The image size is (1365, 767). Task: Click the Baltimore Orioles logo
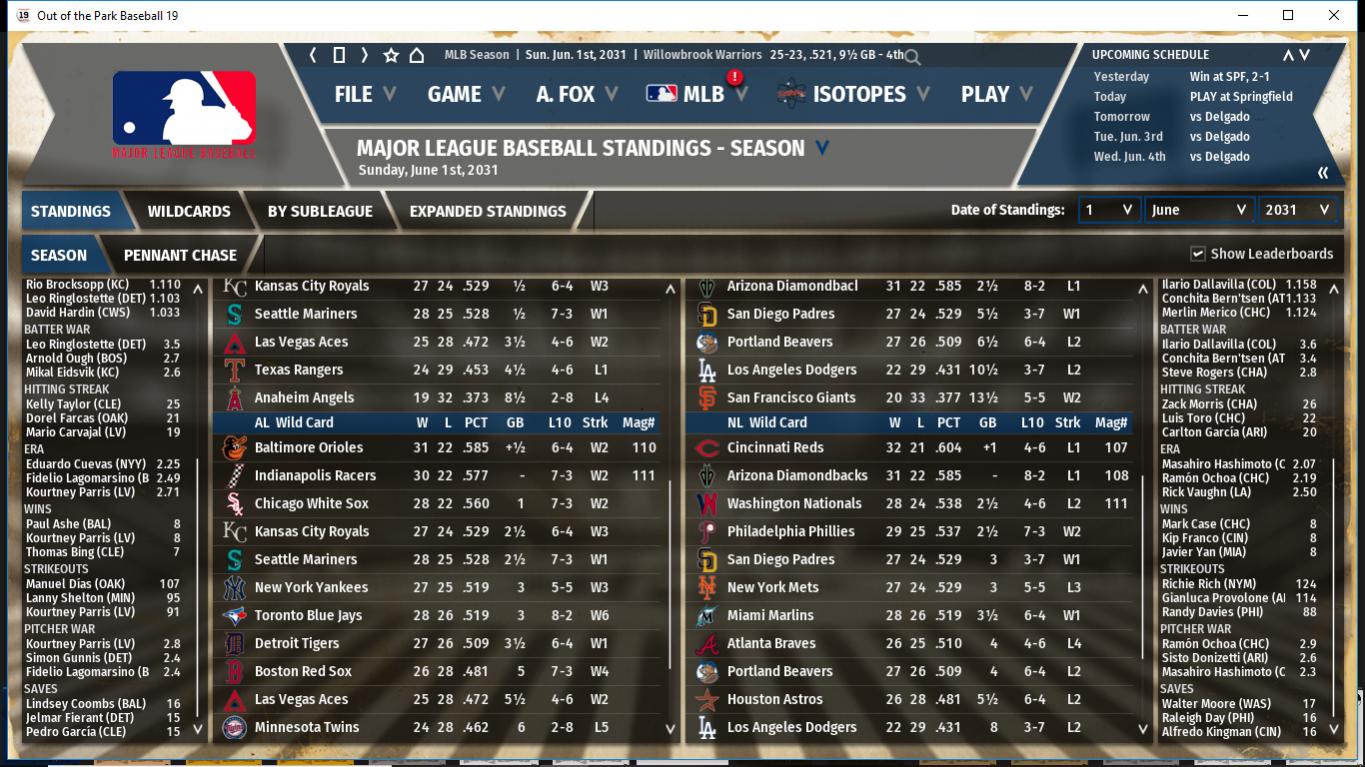(x=234, y=448)
